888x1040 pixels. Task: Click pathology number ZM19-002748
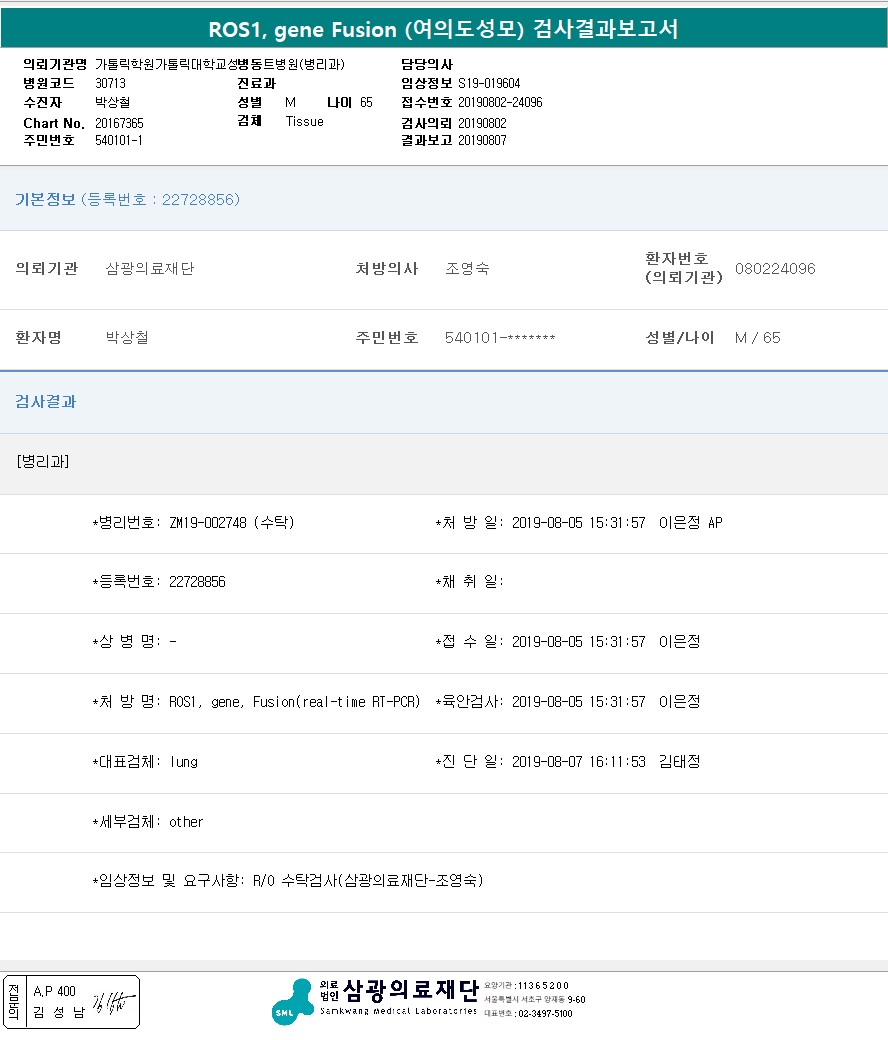(208, 523)
